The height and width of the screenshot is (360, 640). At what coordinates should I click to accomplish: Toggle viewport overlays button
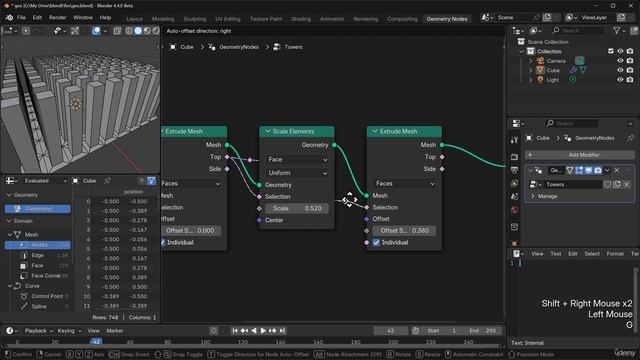coord(96,31)
